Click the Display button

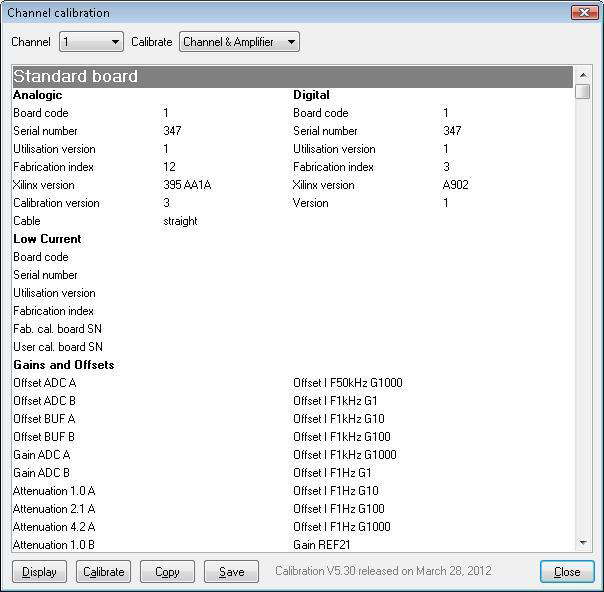tap(40, 572)
